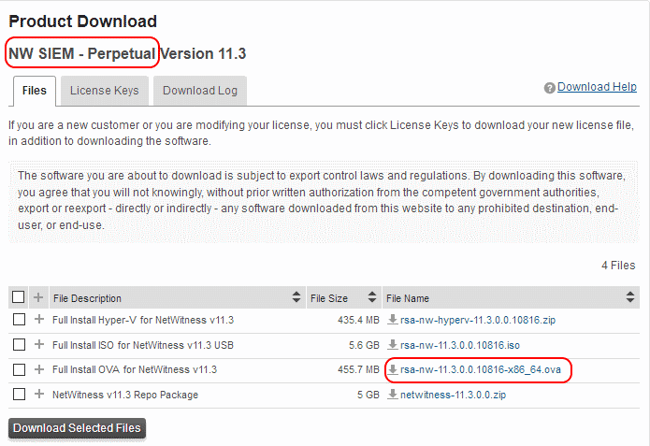The height and width of the screenshot is (446, 650).
Task: Download netwitness-11.3.0.0.zip file link
Action: [453, 395]
